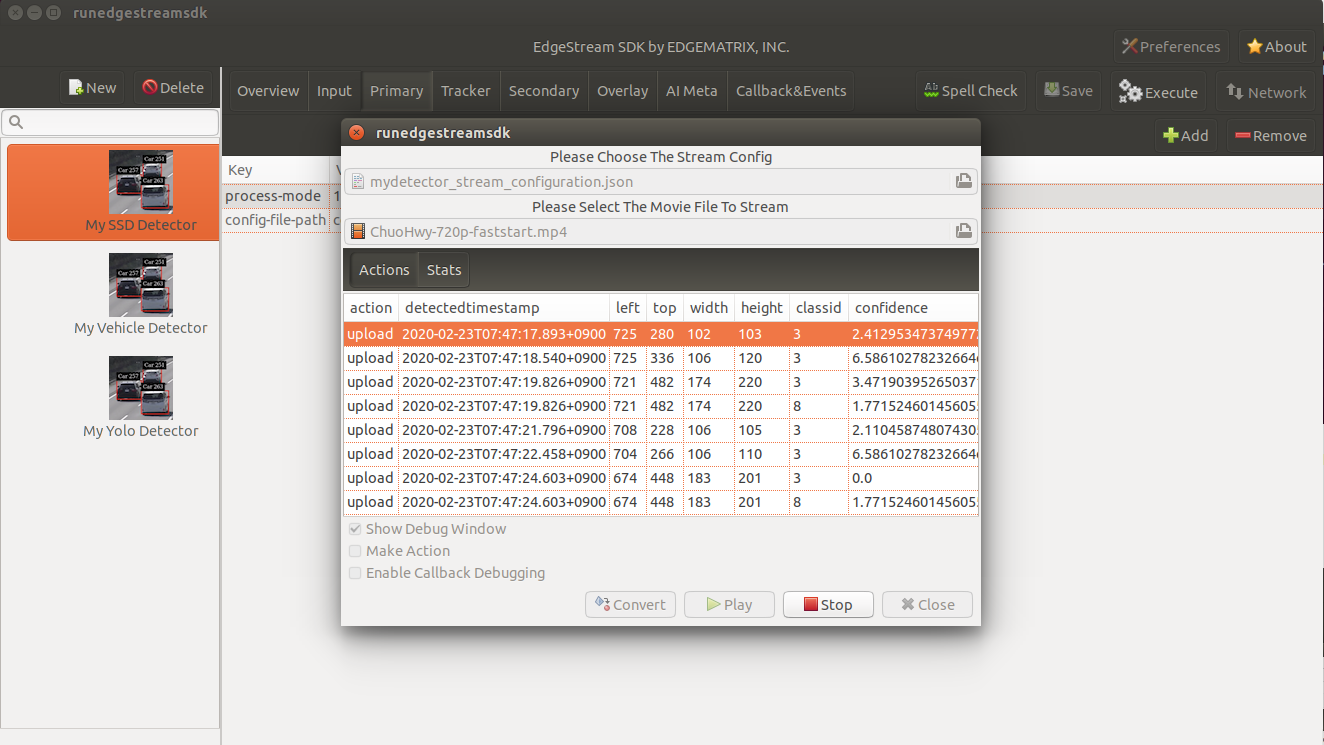Select row with timestamp 07:47:18.540
This screenshot has height=745, width=1324.
tap(661, 358)
